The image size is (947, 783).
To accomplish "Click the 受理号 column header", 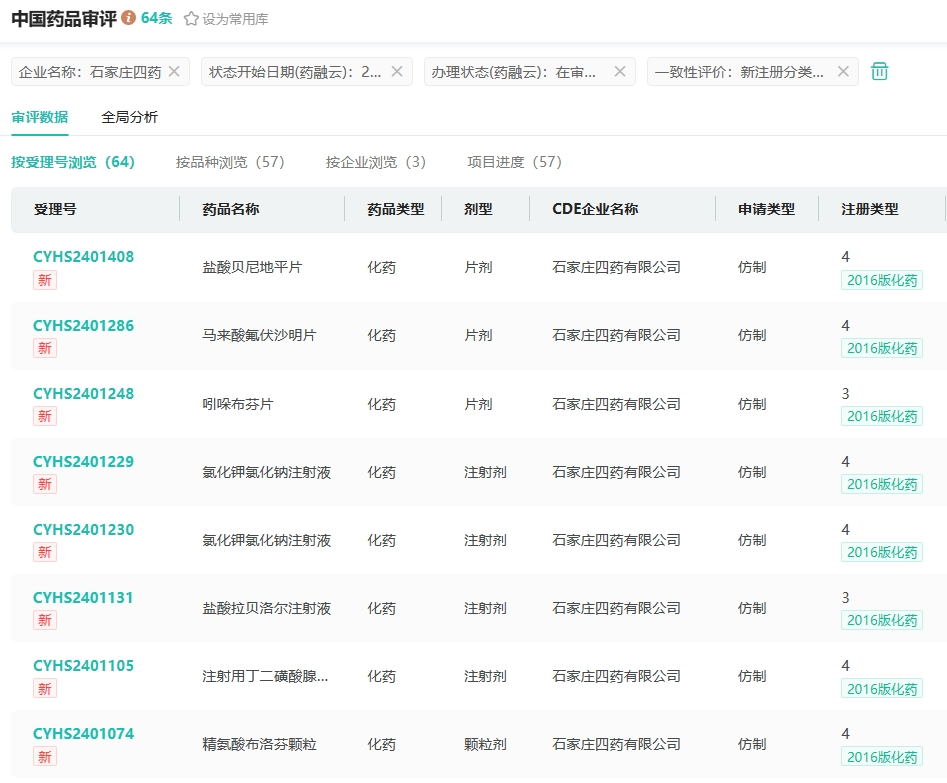I will pos(55,209).
